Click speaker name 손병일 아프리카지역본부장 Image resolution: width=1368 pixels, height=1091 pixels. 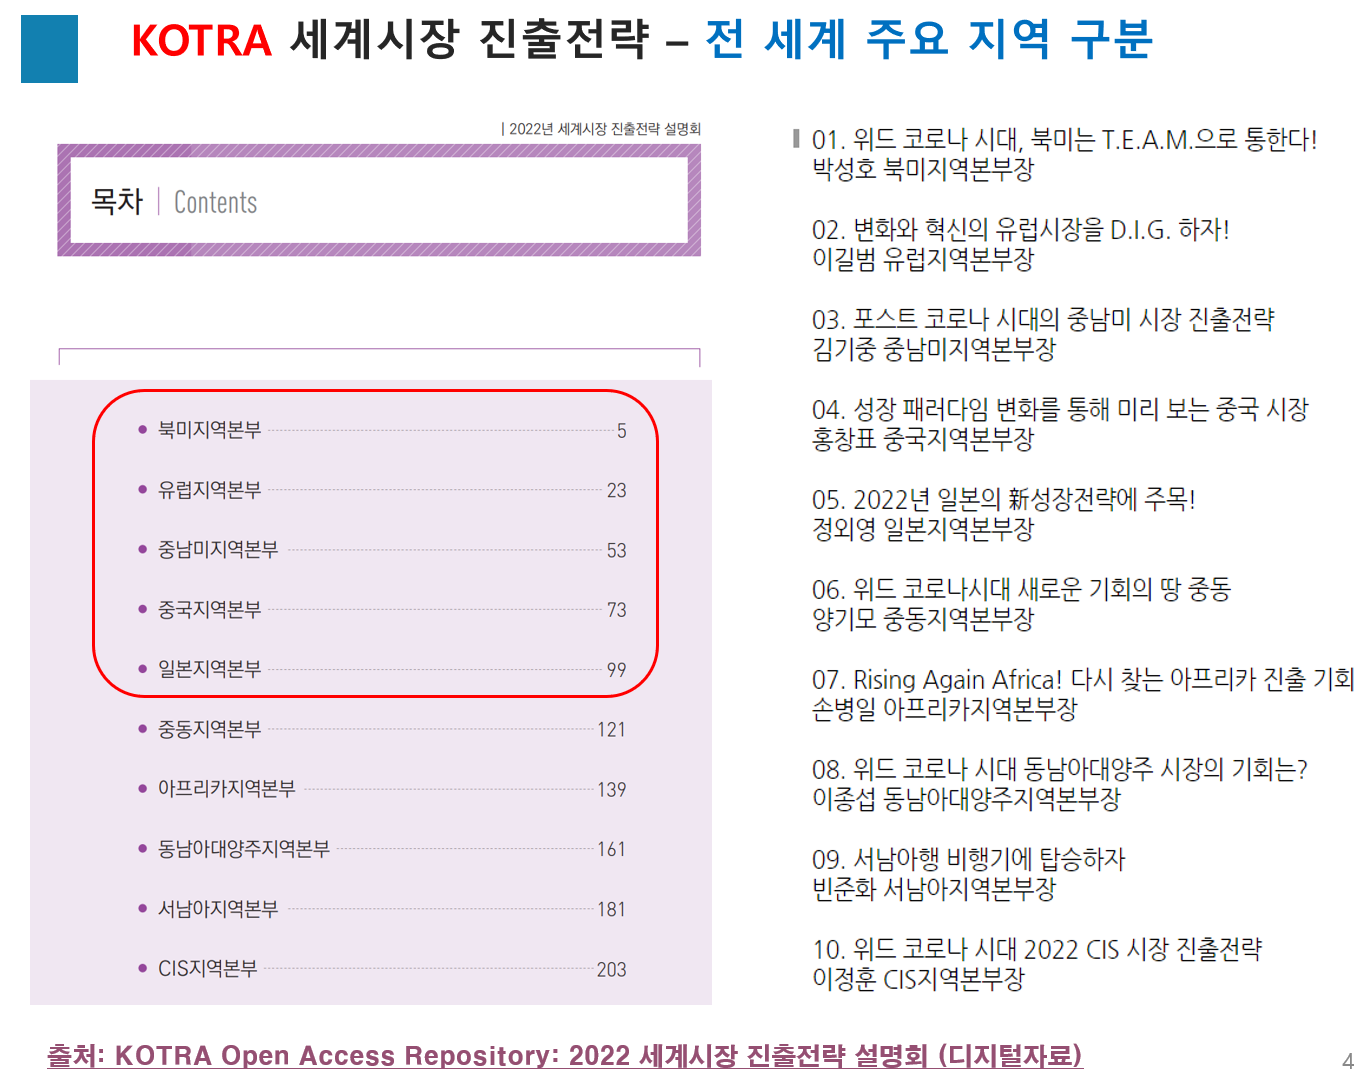[945, 709]
